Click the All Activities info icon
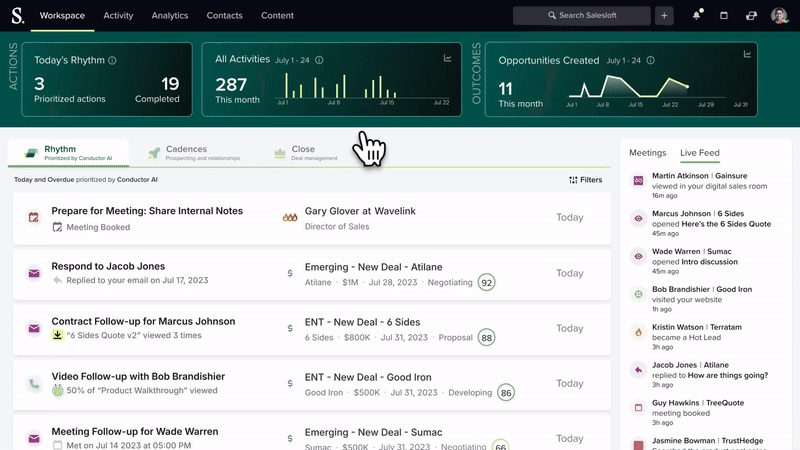This screenshot has height=450, width=800. (x=319, y=60)
